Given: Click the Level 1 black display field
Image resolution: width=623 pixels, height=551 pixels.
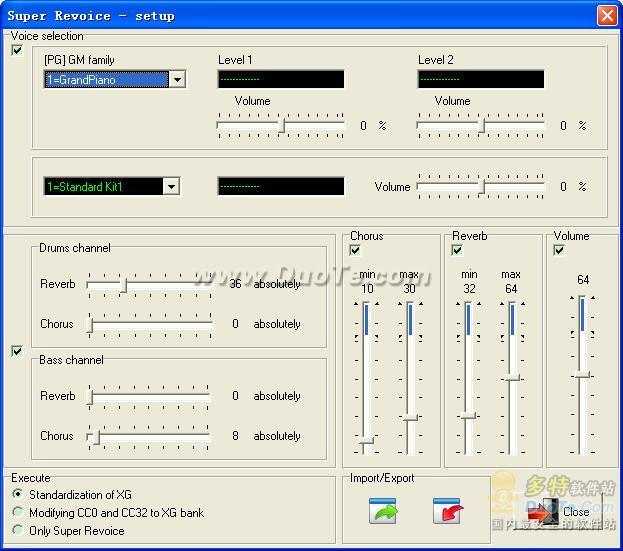Looking at the screenshot, I should tap(281, 79).
